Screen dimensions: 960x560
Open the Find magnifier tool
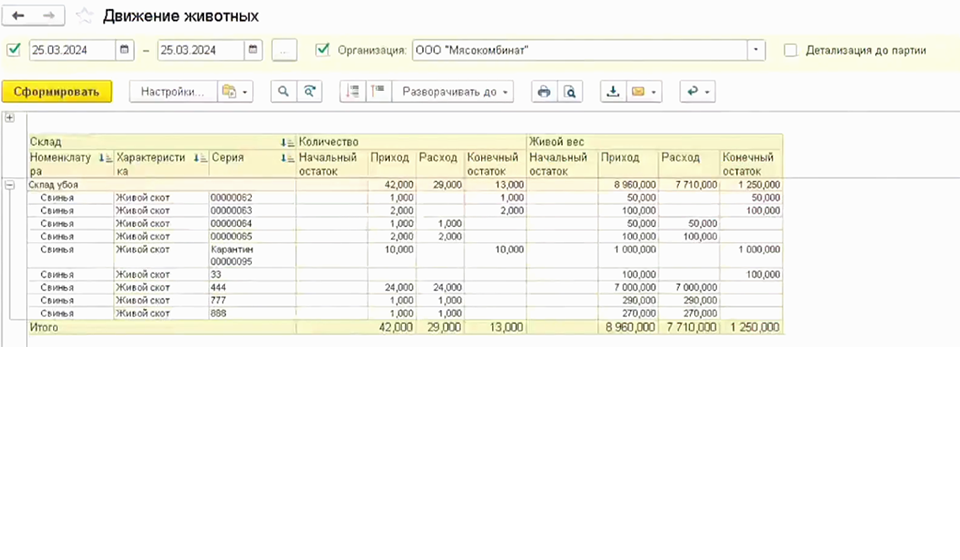click(283, 92)
